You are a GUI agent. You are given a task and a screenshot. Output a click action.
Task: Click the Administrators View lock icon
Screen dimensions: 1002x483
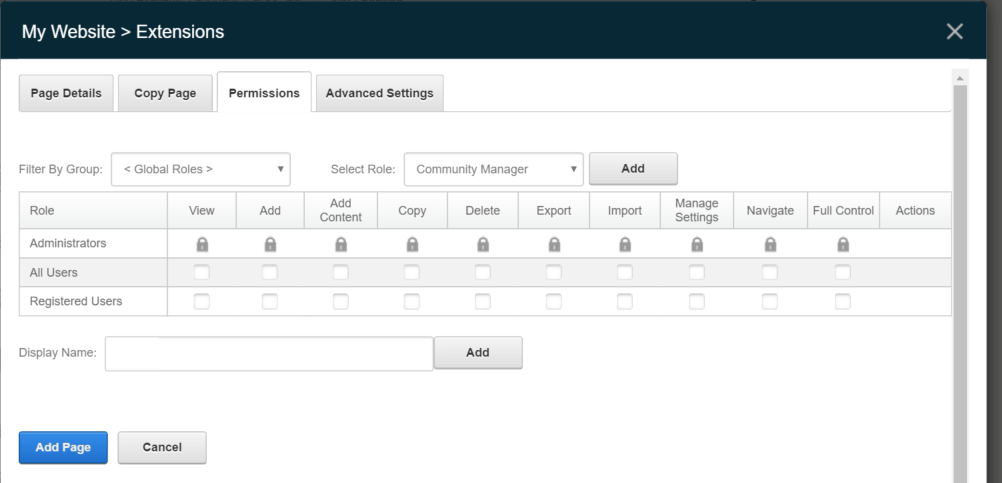[x=202, y=244]
